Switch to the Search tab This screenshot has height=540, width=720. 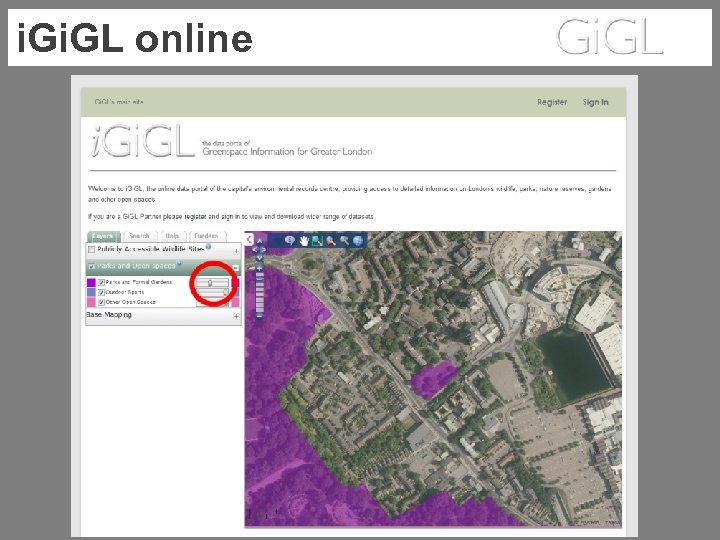(140, 236)
